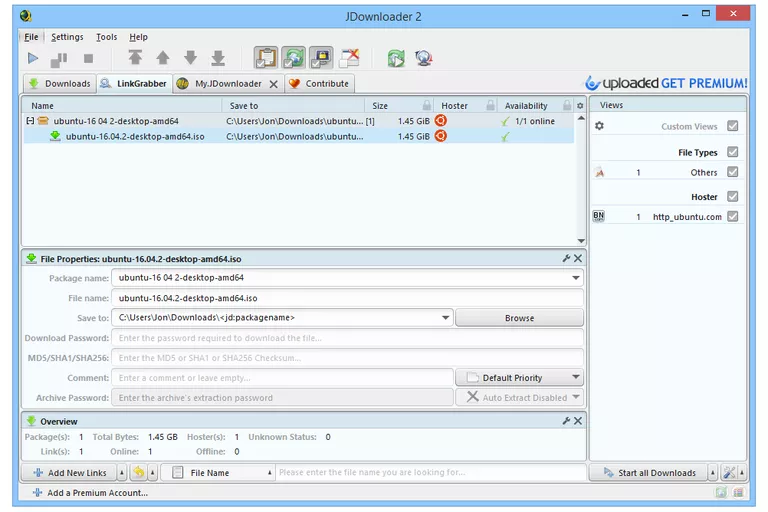Open Overview panel wrench settings
768x512 pixels.
(x=566, y=421)
